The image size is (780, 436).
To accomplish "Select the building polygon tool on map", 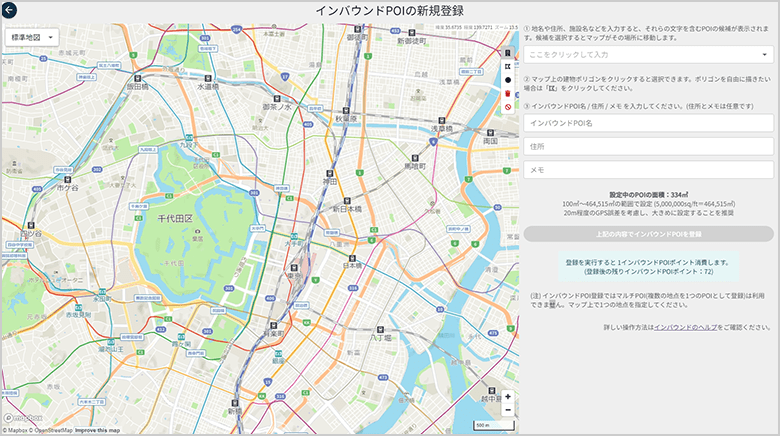I will (x=508, y=51).
